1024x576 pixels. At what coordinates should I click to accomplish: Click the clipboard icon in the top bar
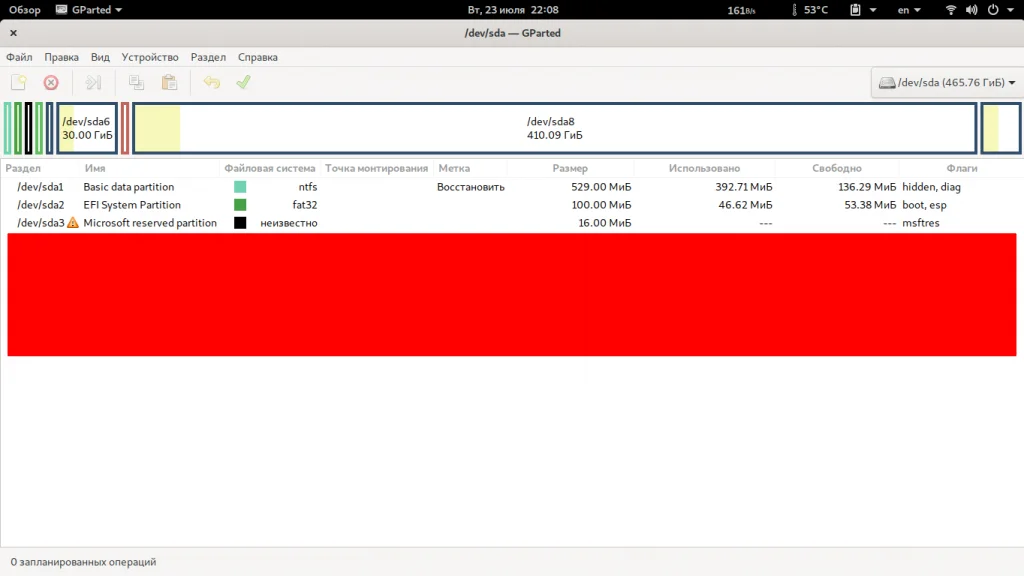(x=855, y=10)
